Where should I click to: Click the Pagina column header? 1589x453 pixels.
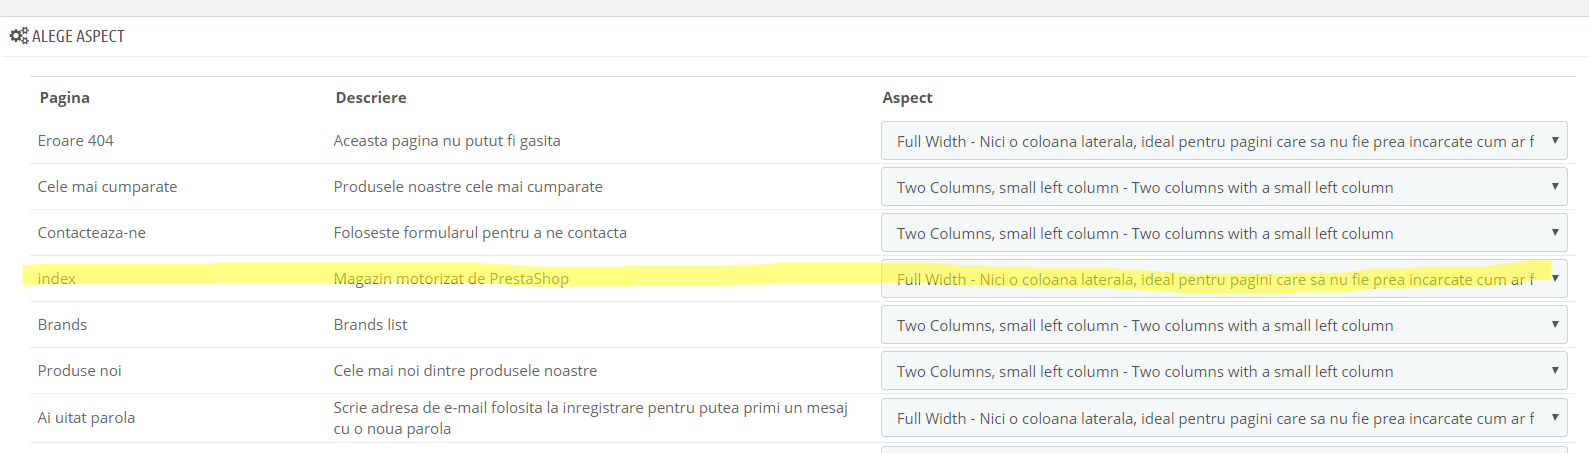click(65, 98)
